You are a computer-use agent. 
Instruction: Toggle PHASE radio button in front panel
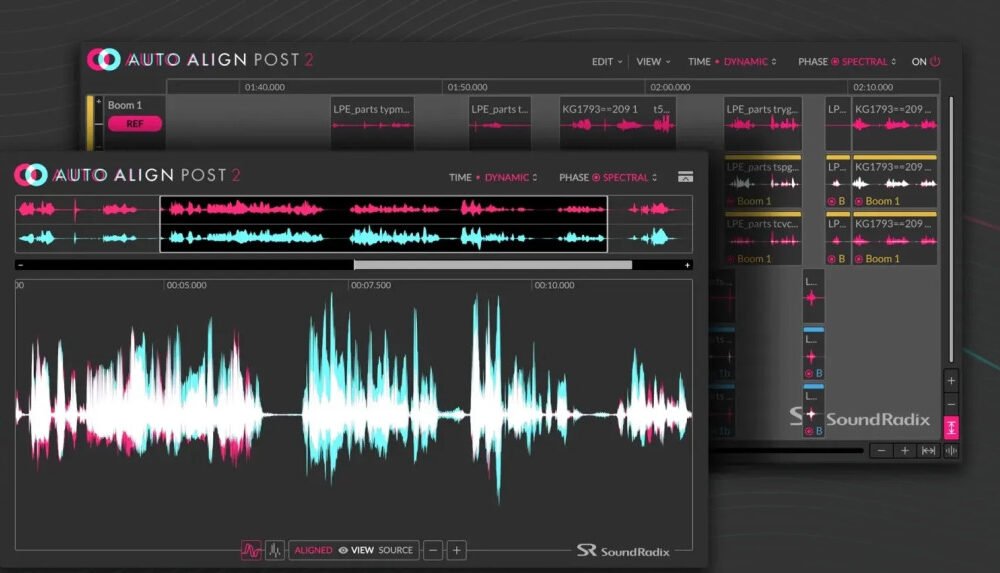596,178
